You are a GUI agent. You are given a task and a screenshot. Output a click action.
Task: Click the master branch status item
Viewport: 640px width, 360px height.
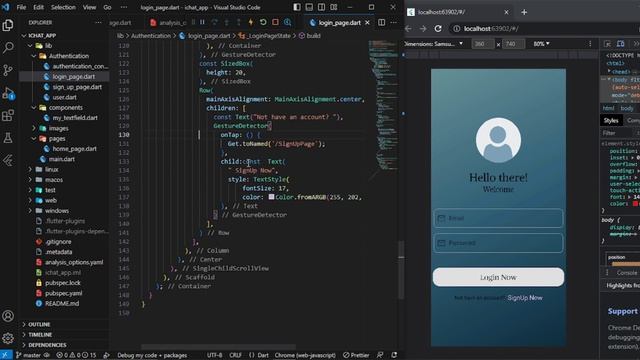[29, 355]
